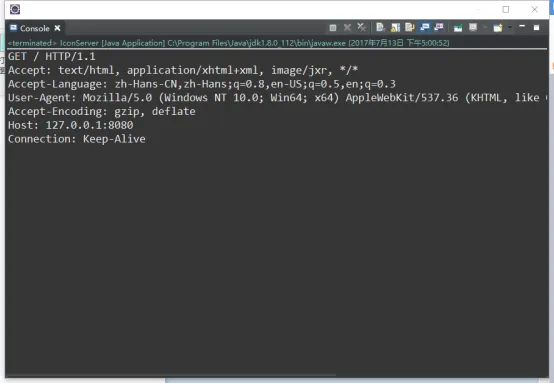Click the console horizontal scrollbar
The image size is (554, 384).
[x=171, y=375]
